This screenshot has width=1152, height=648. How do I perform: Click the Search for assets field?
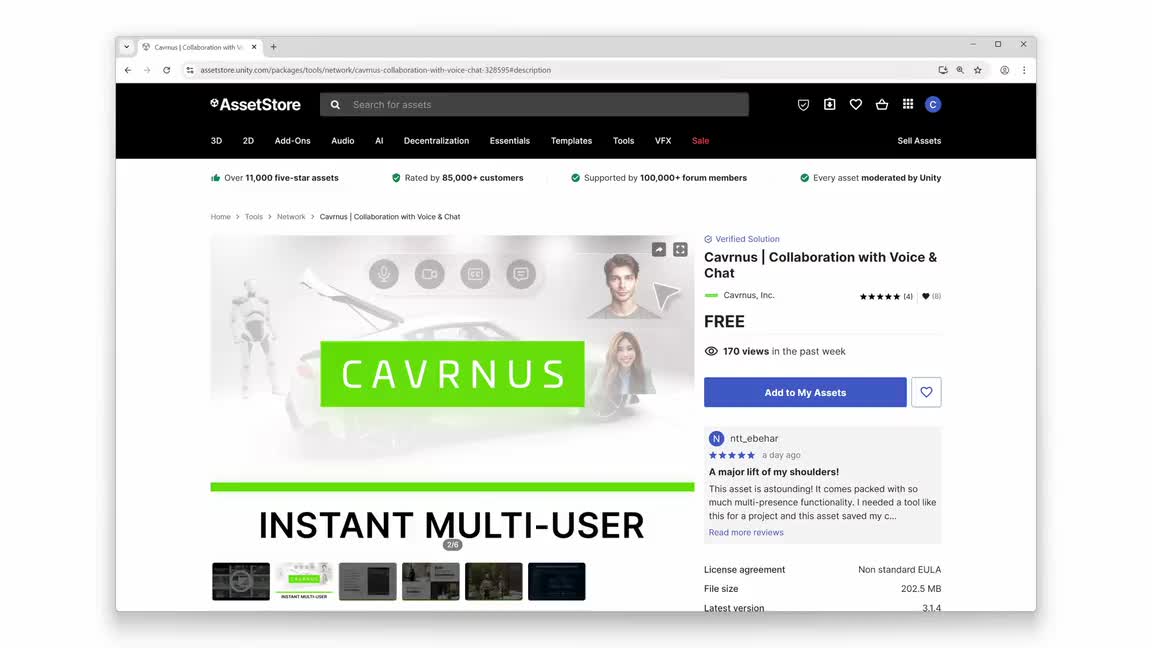tap(534, 104)
